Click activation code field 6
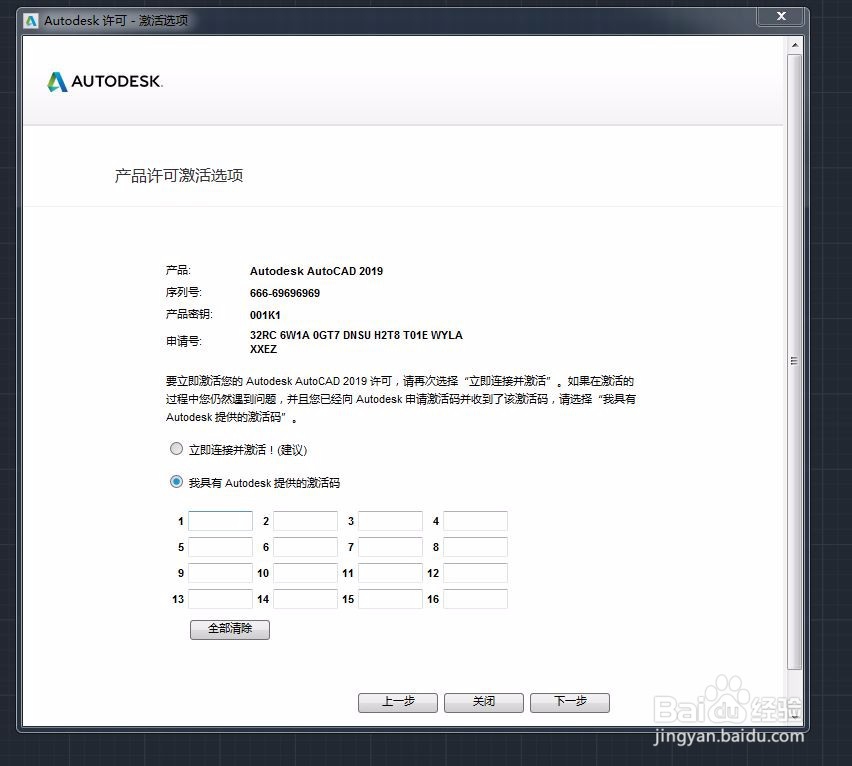Viewport: 852px width, 766px height. 305,547
